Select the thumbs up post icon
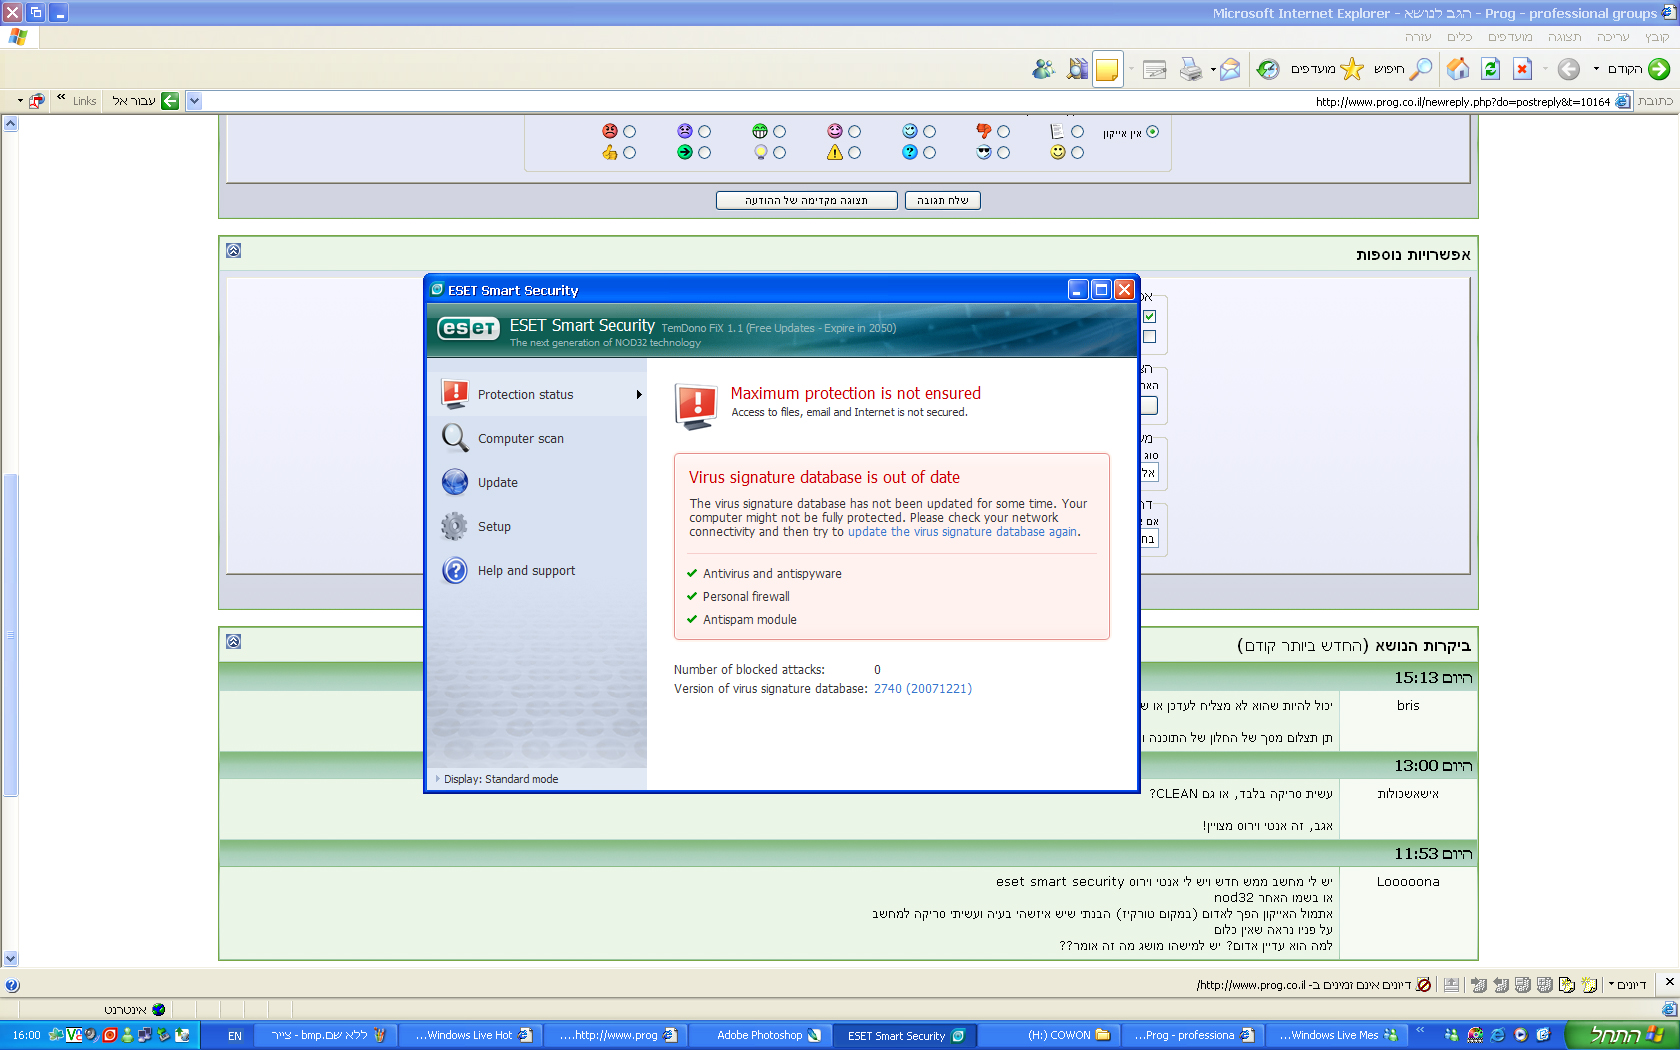The width and height of the screenshot is (1680, 1050). click(x=610, y=152)
